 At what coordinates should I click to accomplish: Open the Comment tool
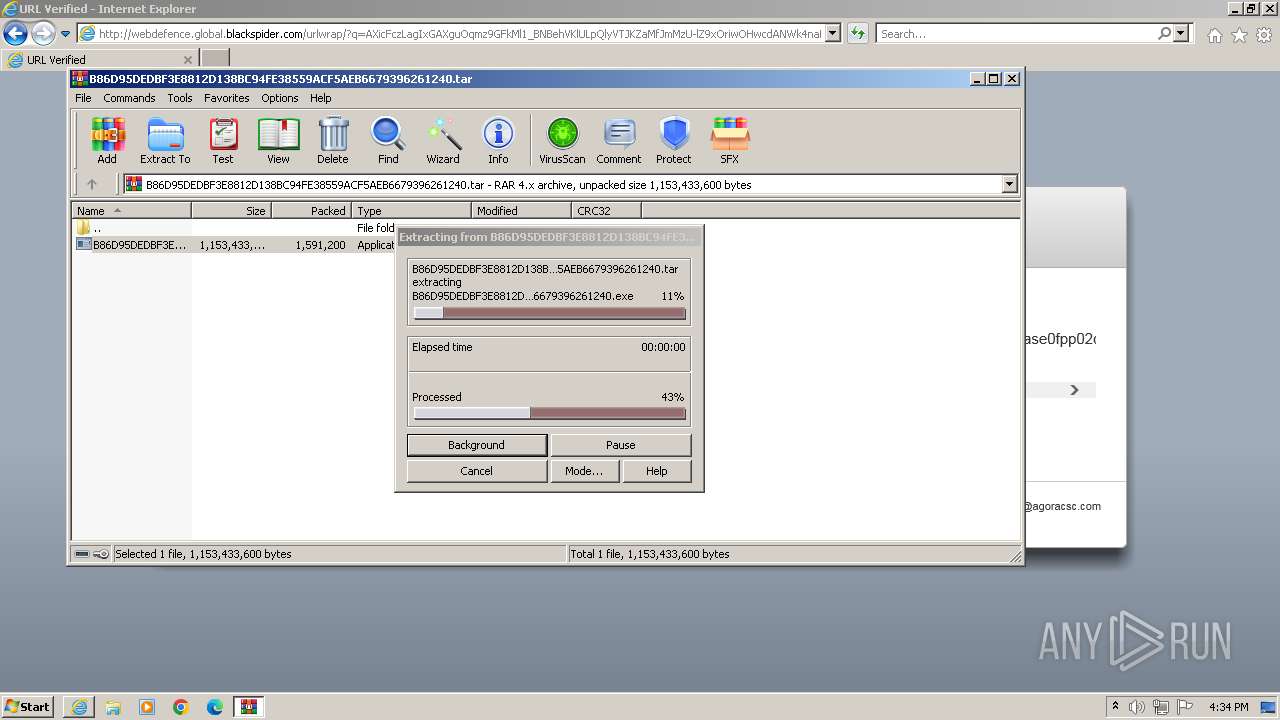(619, 140)
